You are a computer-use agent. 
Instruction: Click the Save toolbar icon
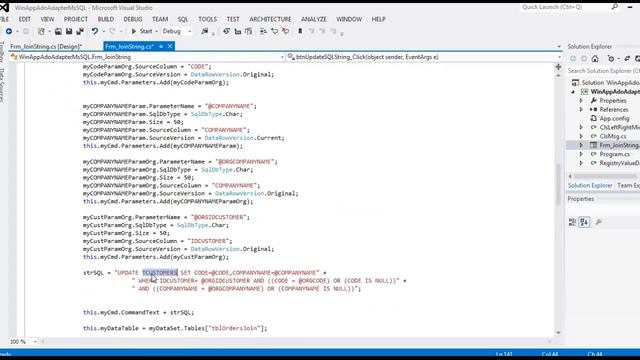point(69,31)
